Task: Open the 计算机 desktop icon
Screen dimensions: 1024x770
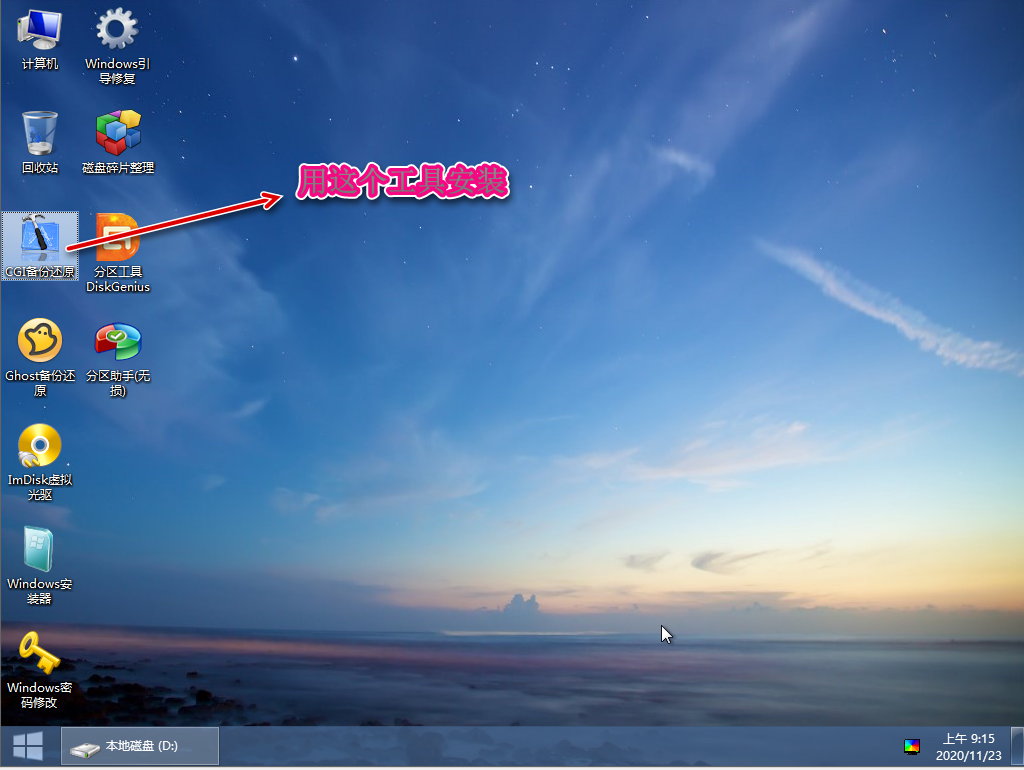Action: [x=40, y=31]
